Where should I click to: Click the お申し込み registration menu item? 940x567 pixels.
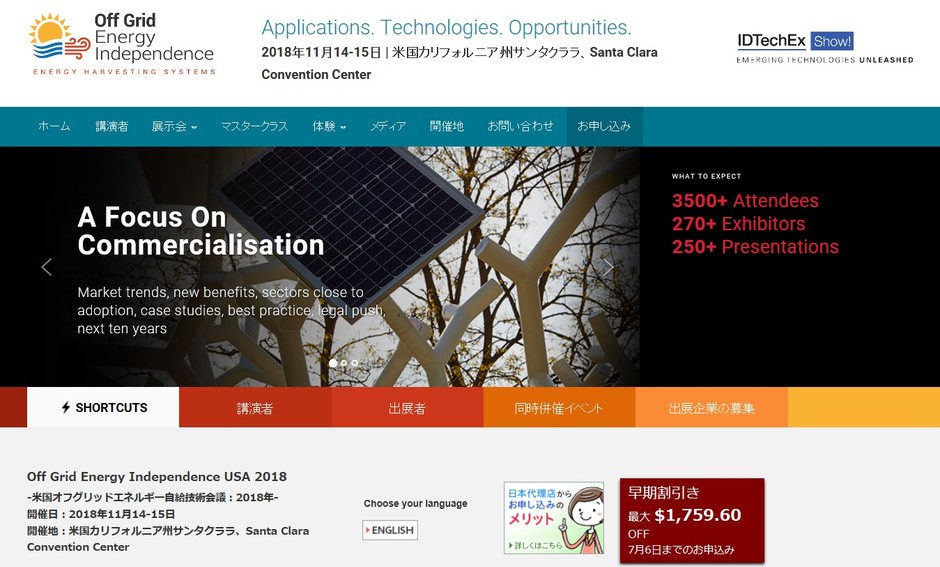tap(604, 126)
